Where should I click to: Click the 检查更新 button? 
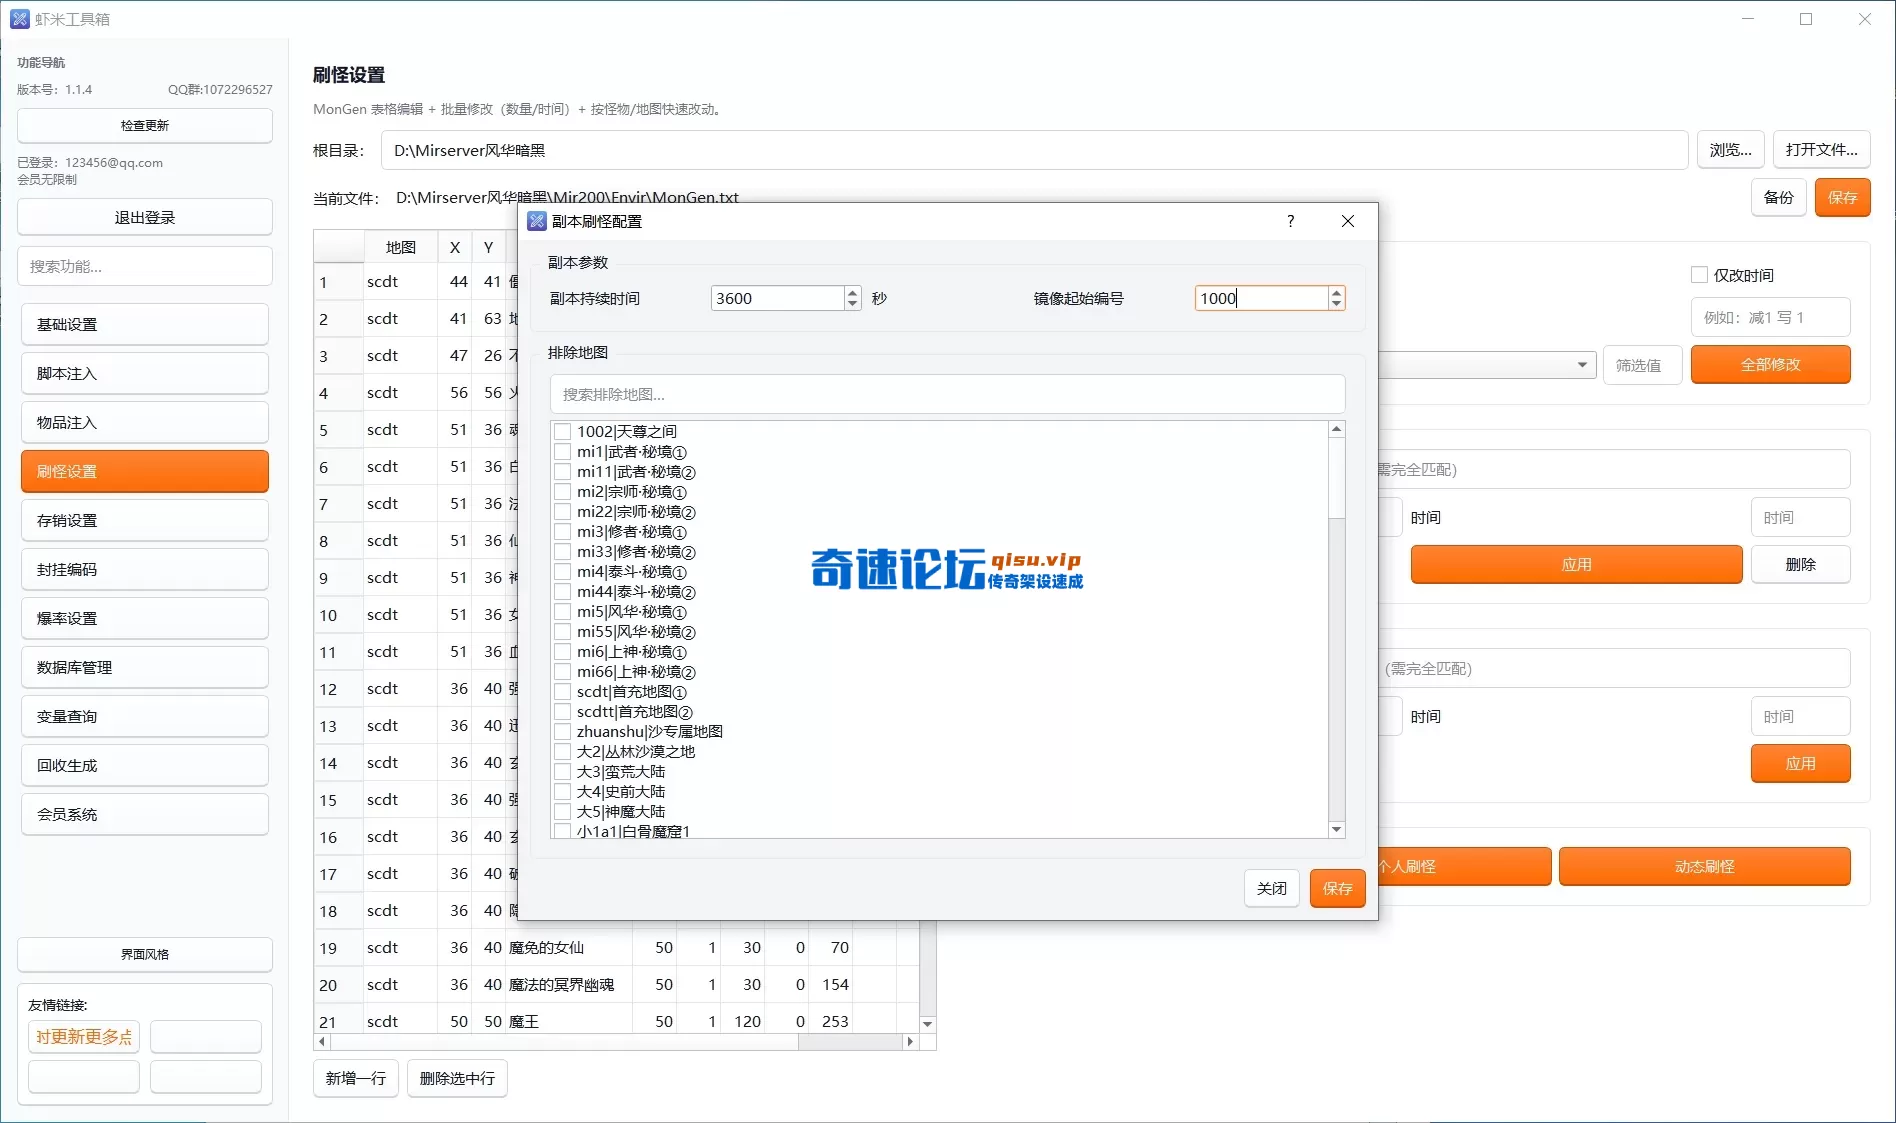[x=145, y=125]
